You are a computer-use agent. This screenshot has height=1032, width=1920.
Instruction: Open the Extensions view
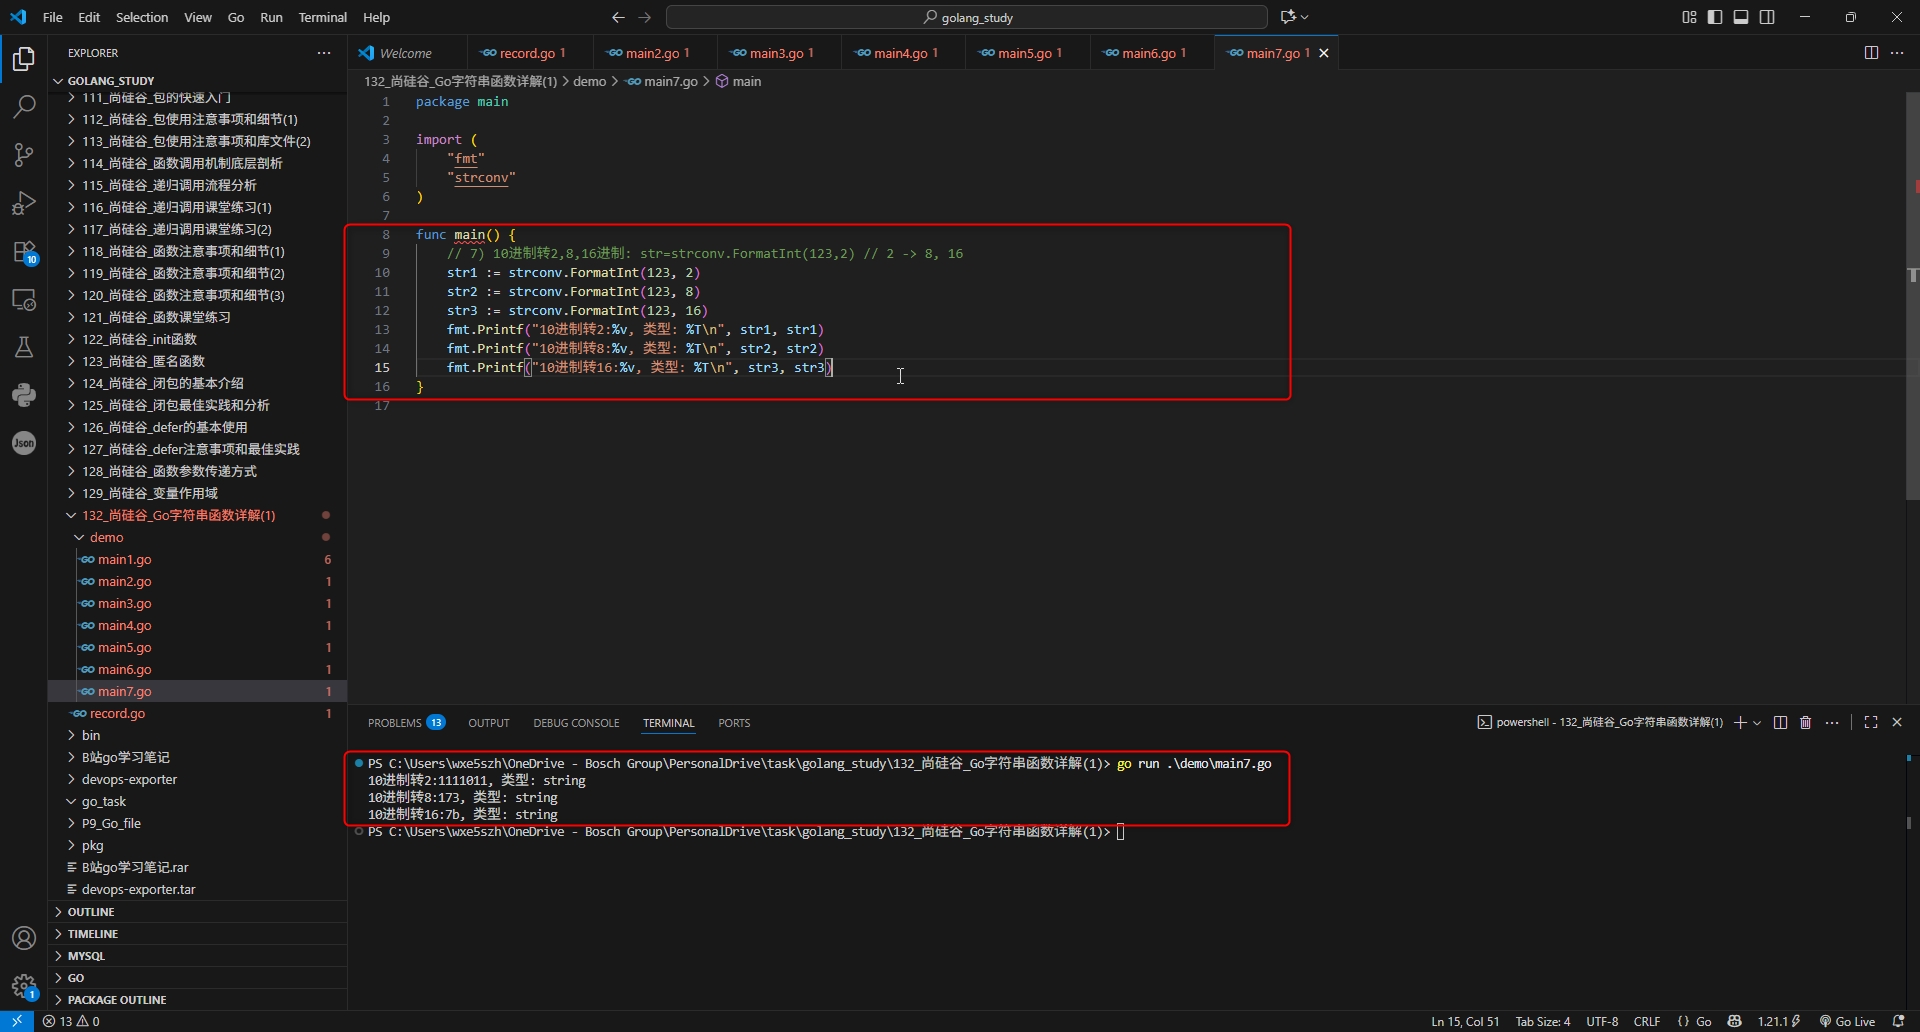point(24,251)
